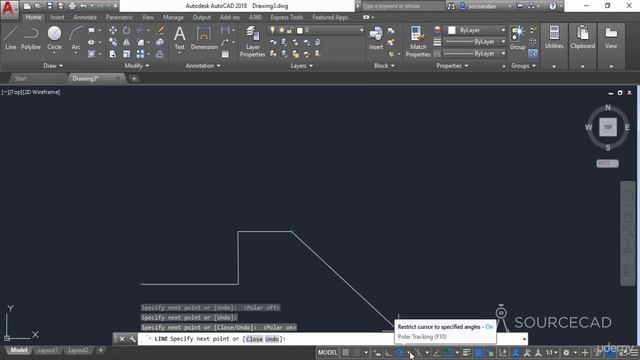Screen dimensions: 640x360
Task: Click the Rotate tool in Modify panel
Action: (x=127, y=31)
